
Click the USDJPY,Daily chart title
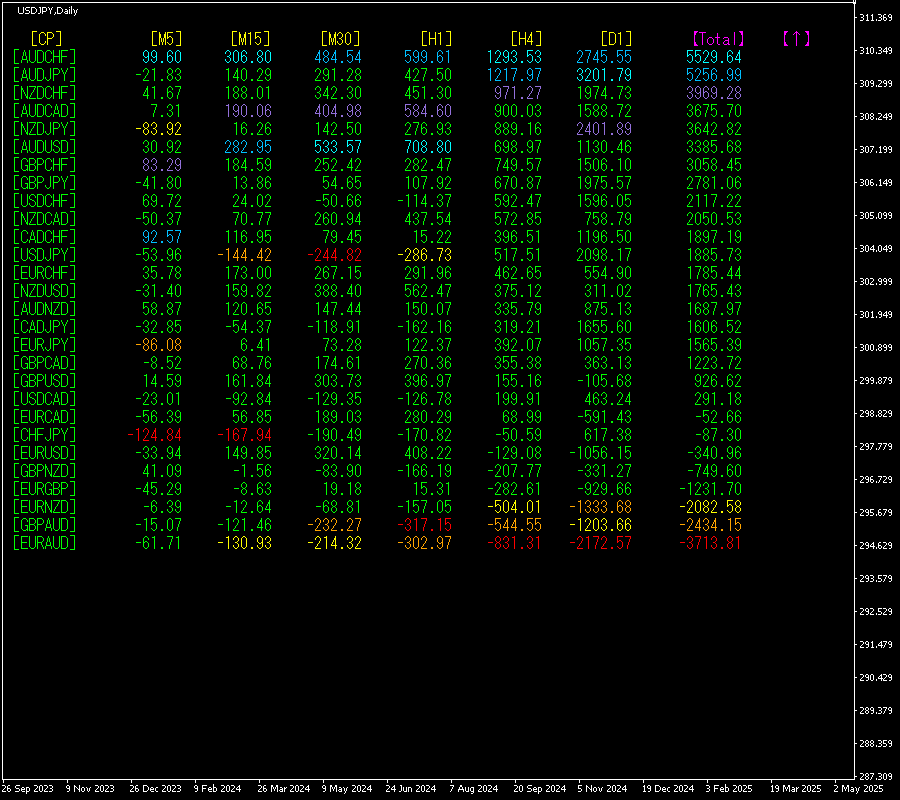[x=48, y=11]
